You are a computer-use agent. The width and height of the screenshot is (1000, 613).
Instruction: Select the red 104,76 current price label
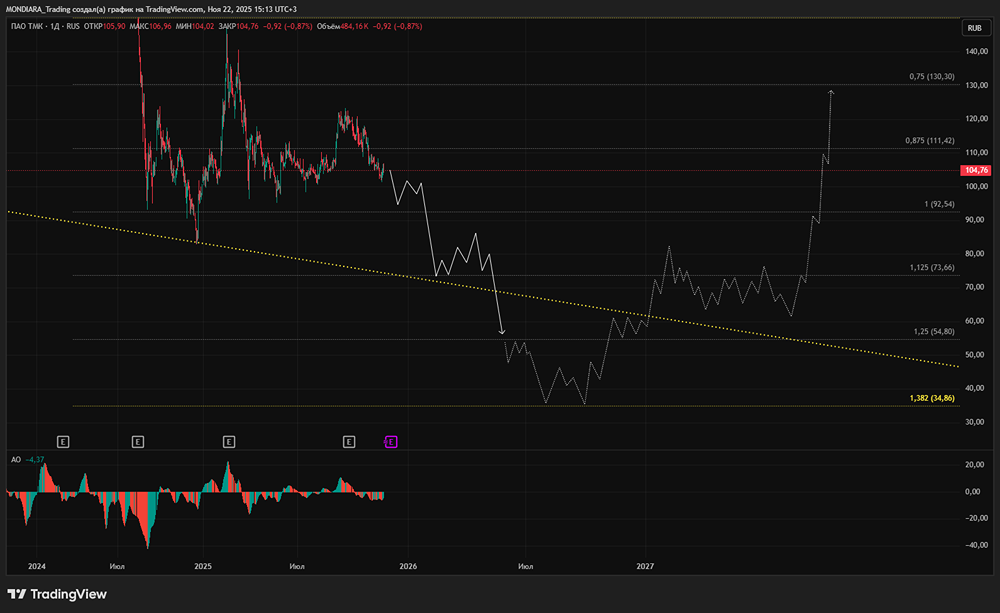click(976, 170)
